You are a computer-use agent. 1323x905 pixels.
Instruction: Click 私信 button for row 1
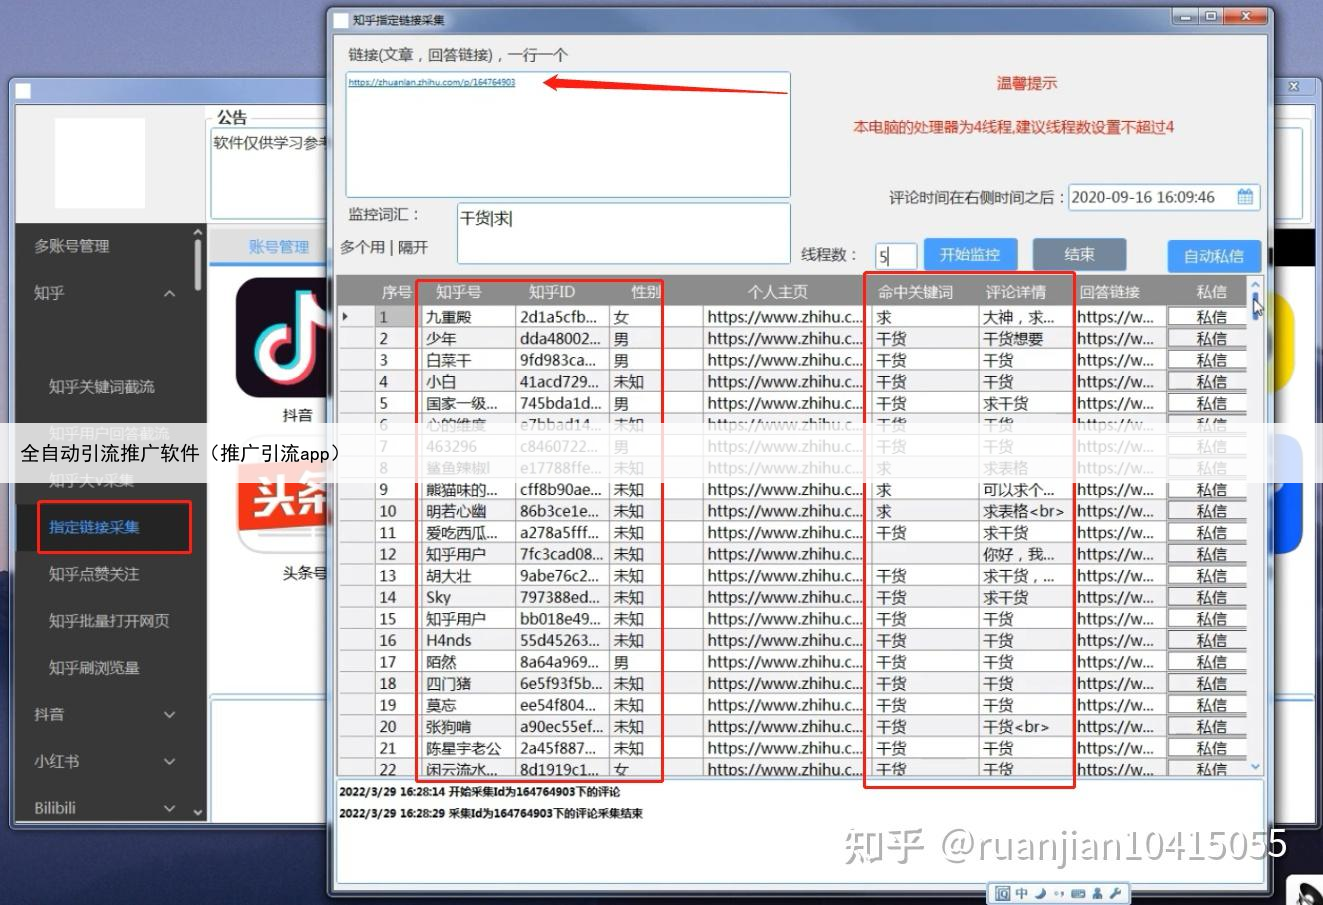click(x=1210, y=317)
